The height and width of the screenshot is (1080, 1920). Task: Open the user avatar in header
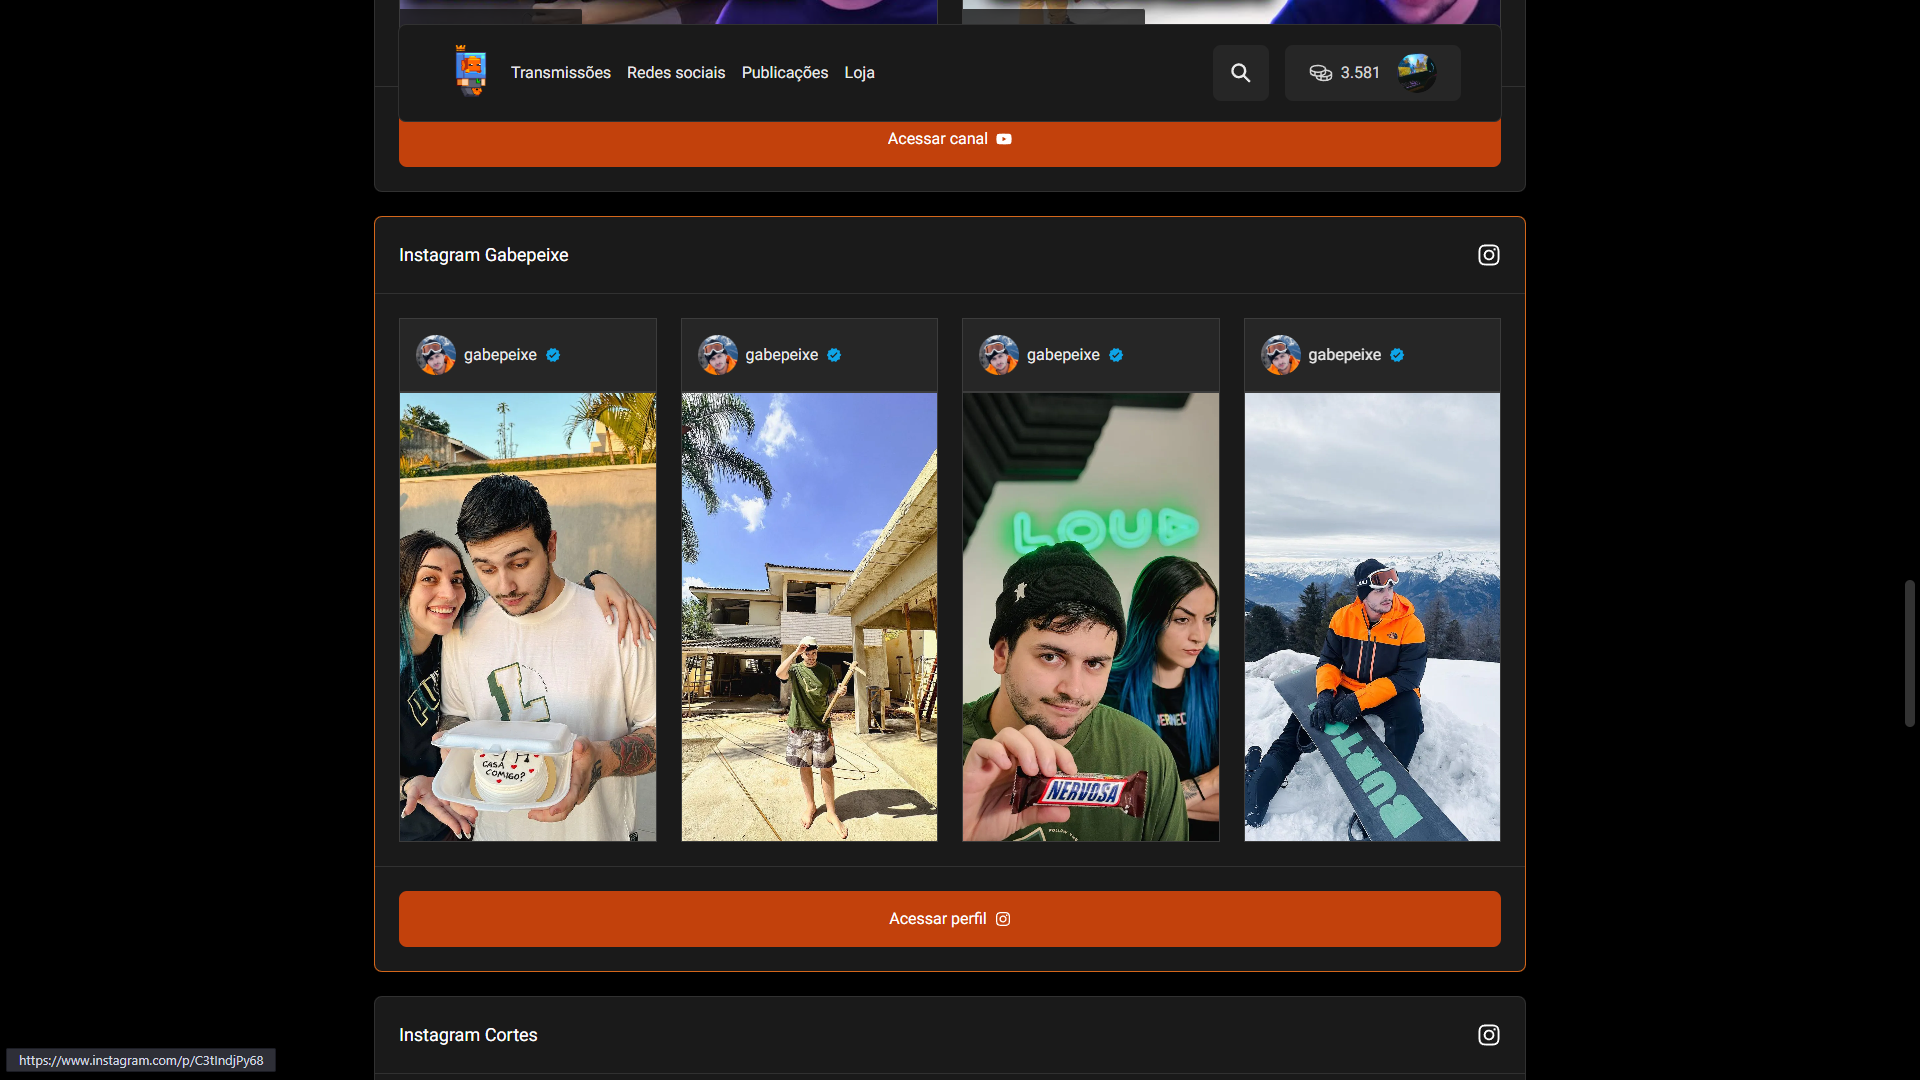point(1416,73)
